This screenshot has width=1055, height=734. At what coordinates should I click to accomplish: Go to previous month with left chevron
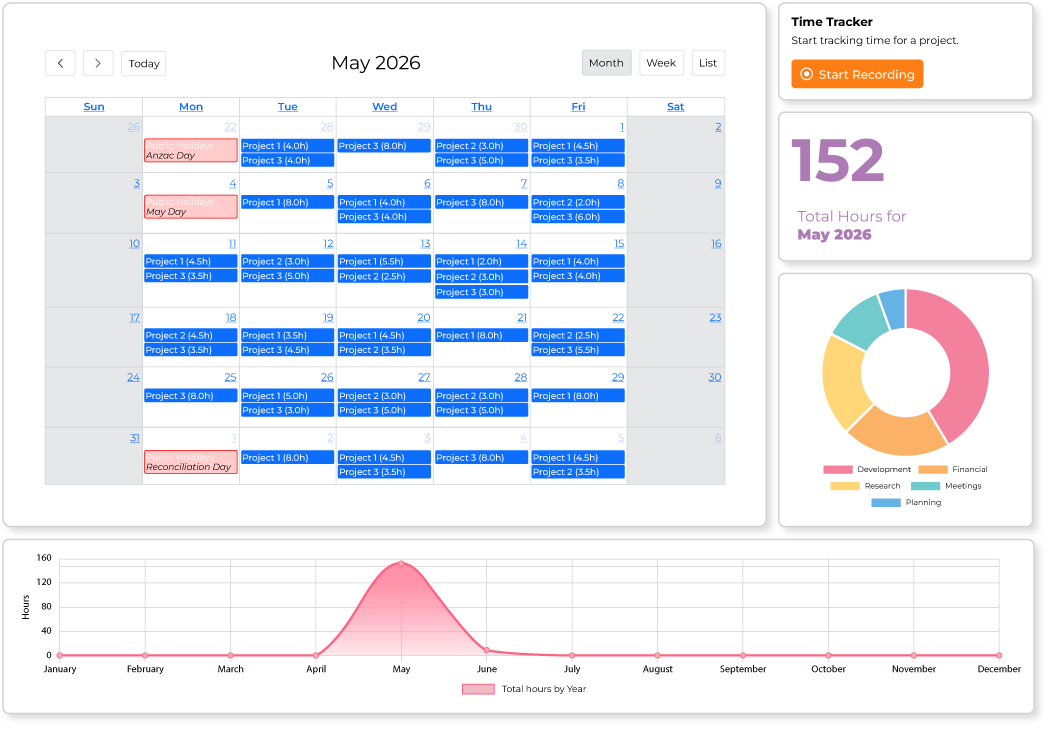61,64
